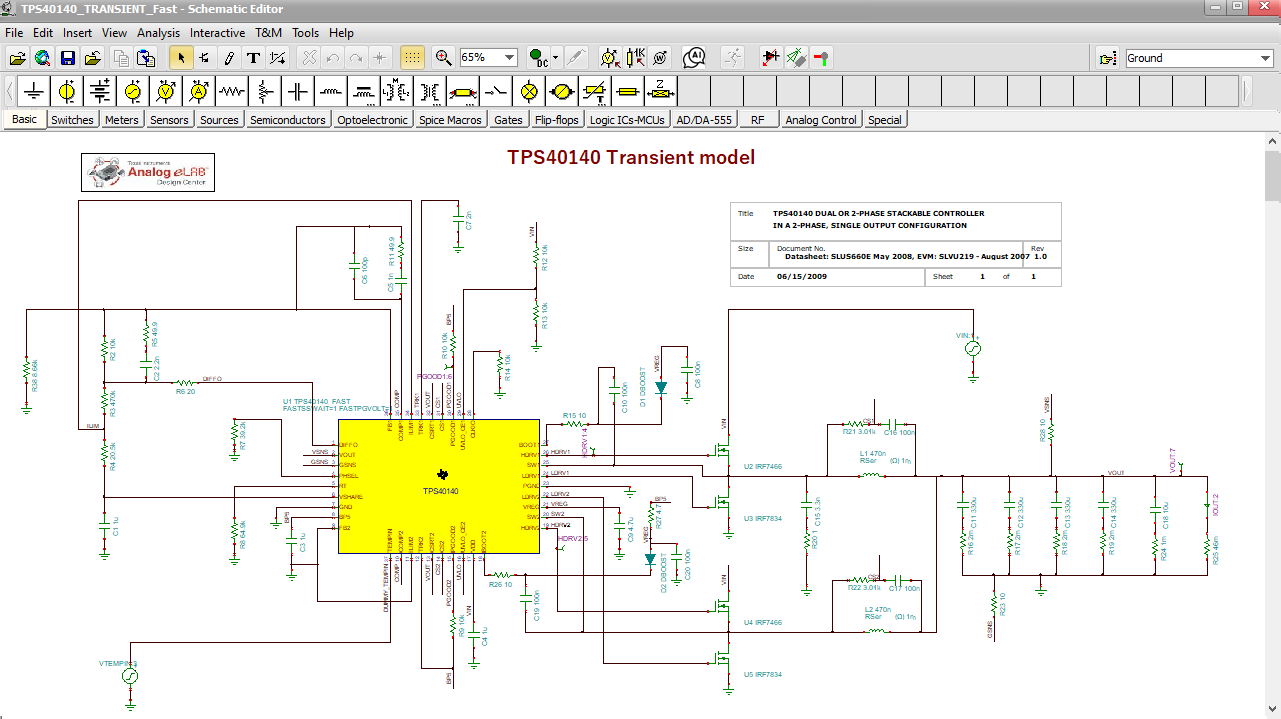The width and height of the screenshot is (1281, 719).
Task: Toggle the grid display button
Action: [x=411, y=58]
